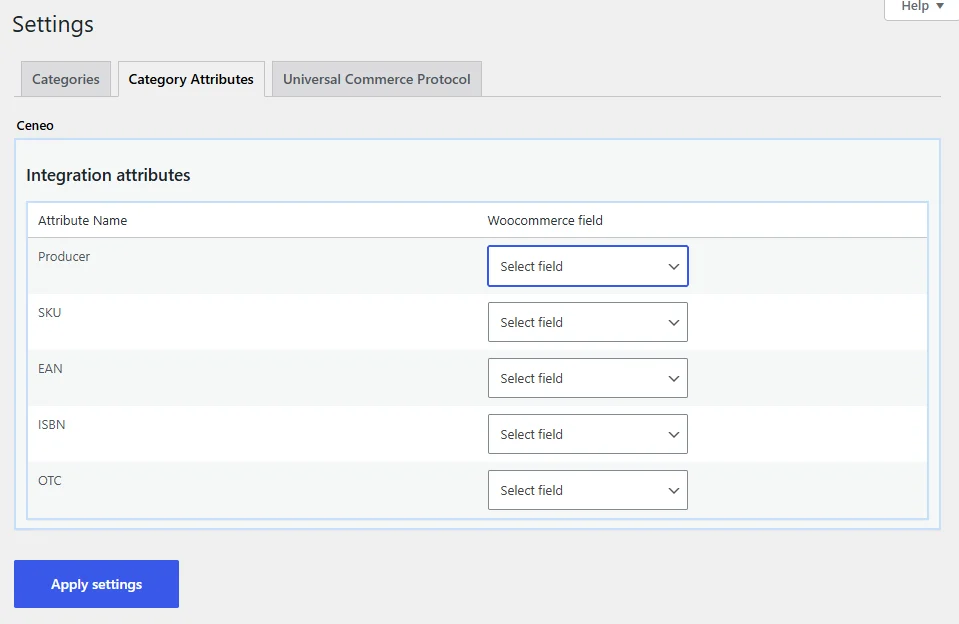The width and height of the screenshot is (959, 624).
Task: Expand the EAN Select field dropdown
Action: [x=588, y=378]
